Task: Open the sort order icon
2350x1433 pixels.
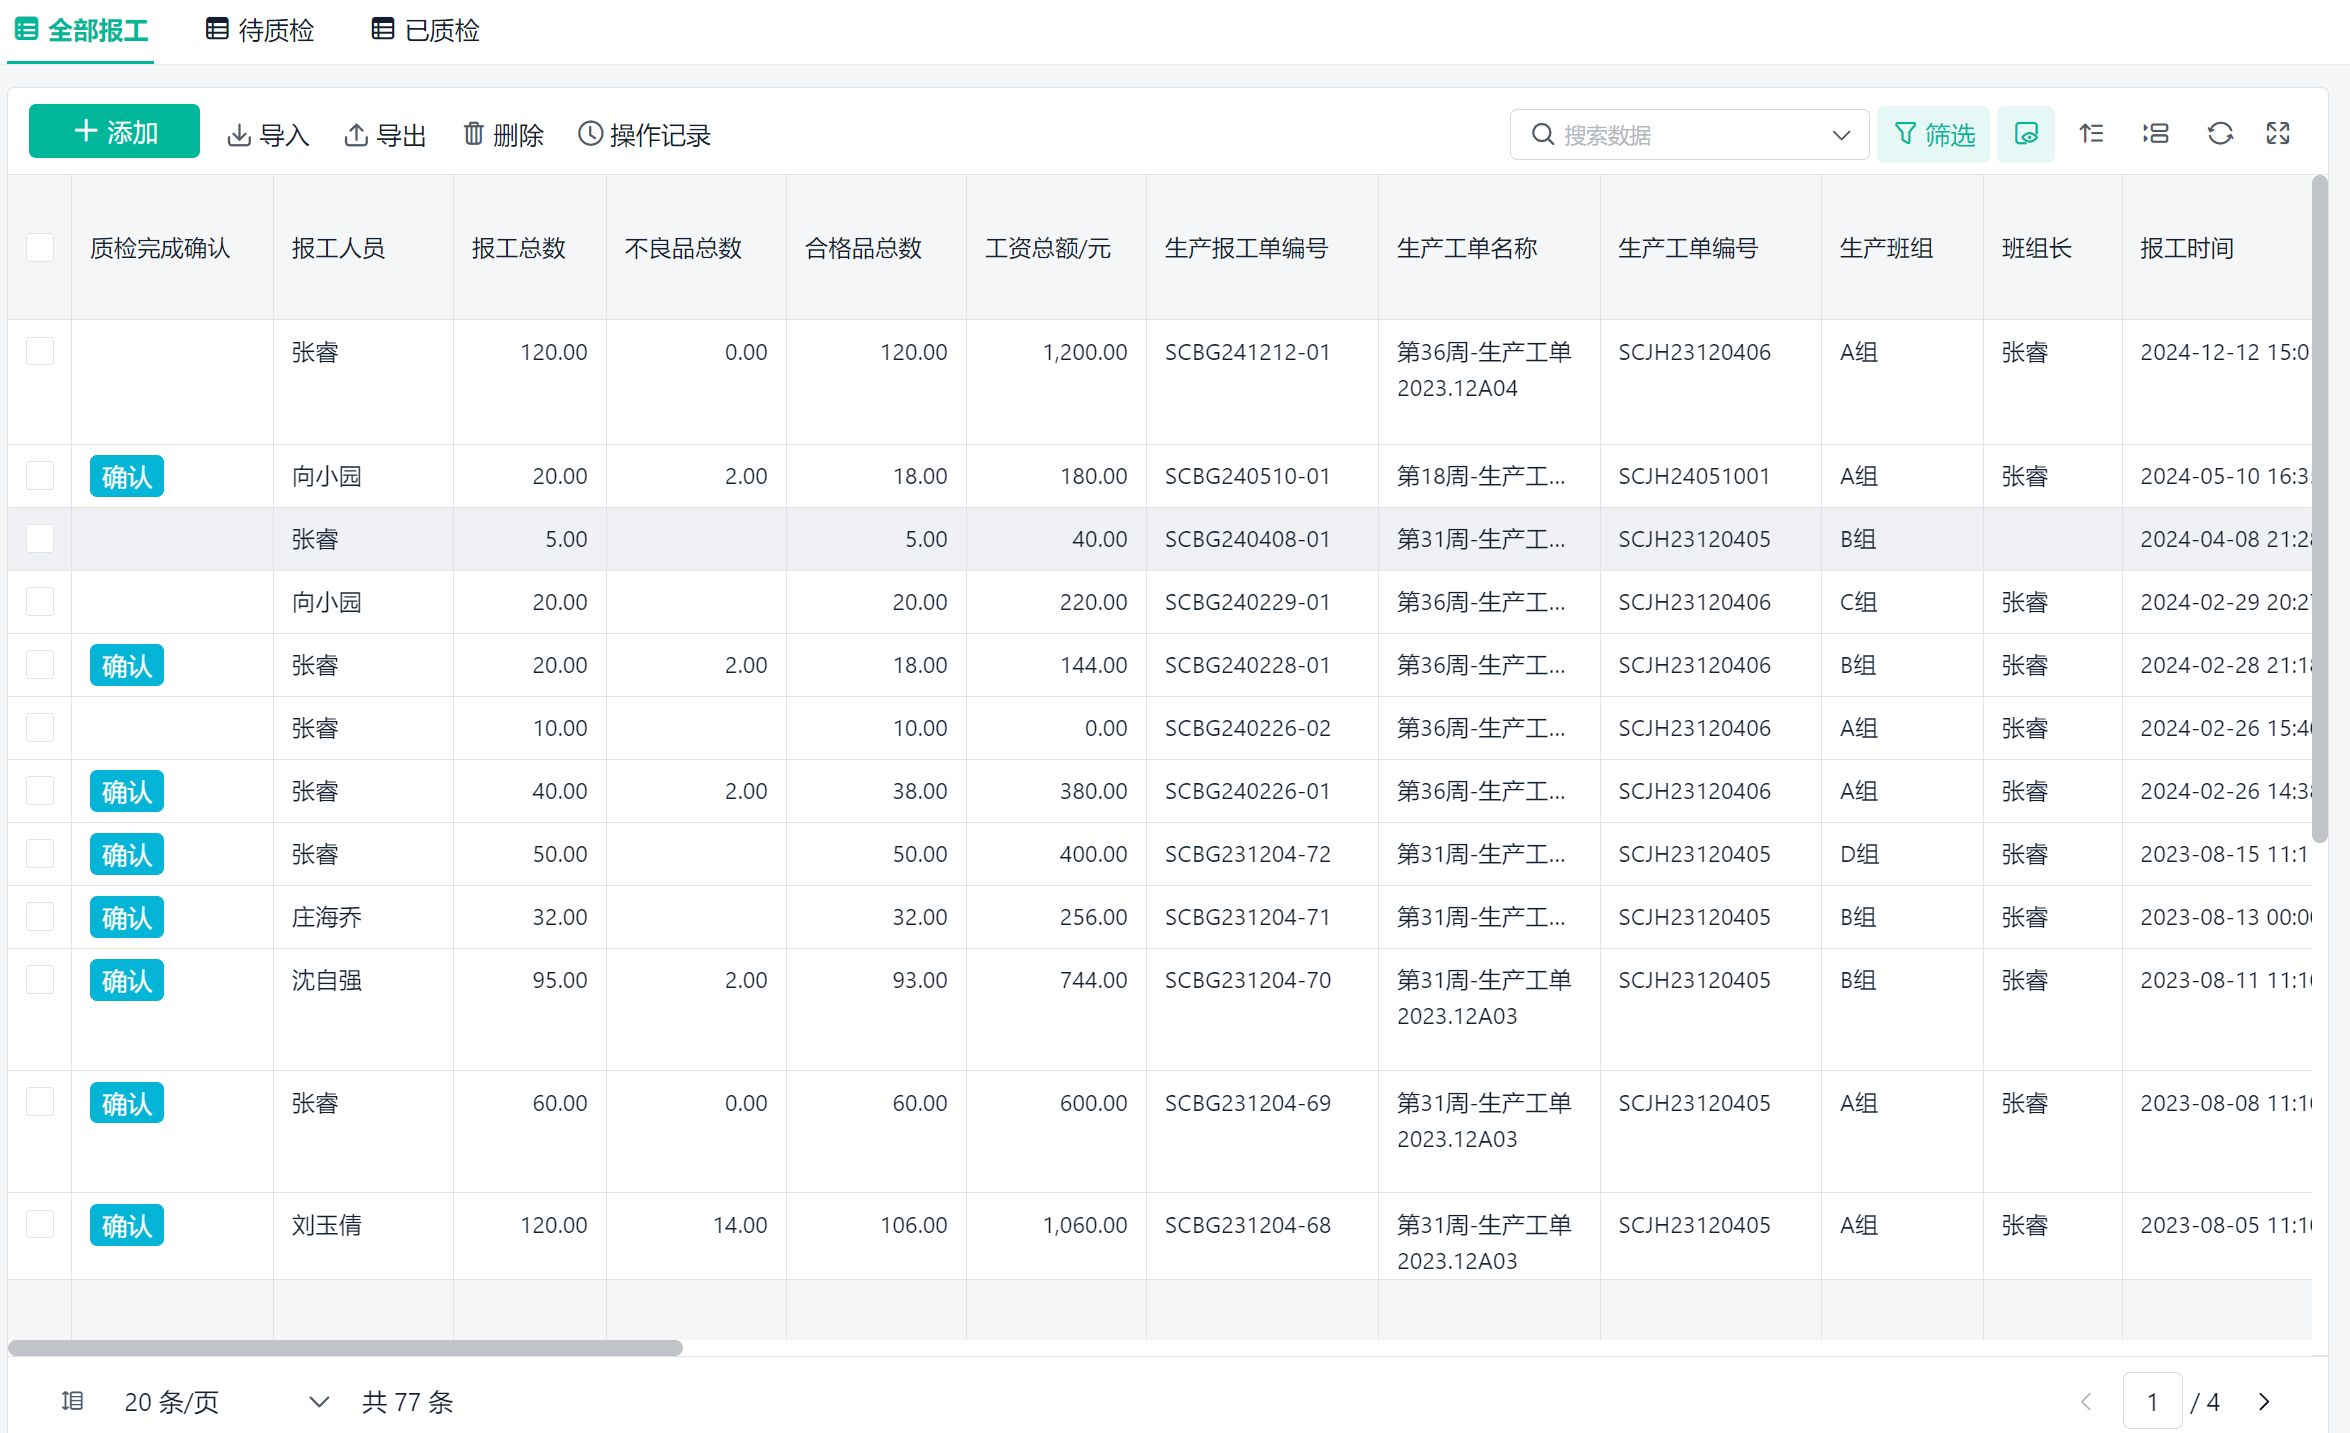Action: pyautogui.click(x=2091, y=134)
